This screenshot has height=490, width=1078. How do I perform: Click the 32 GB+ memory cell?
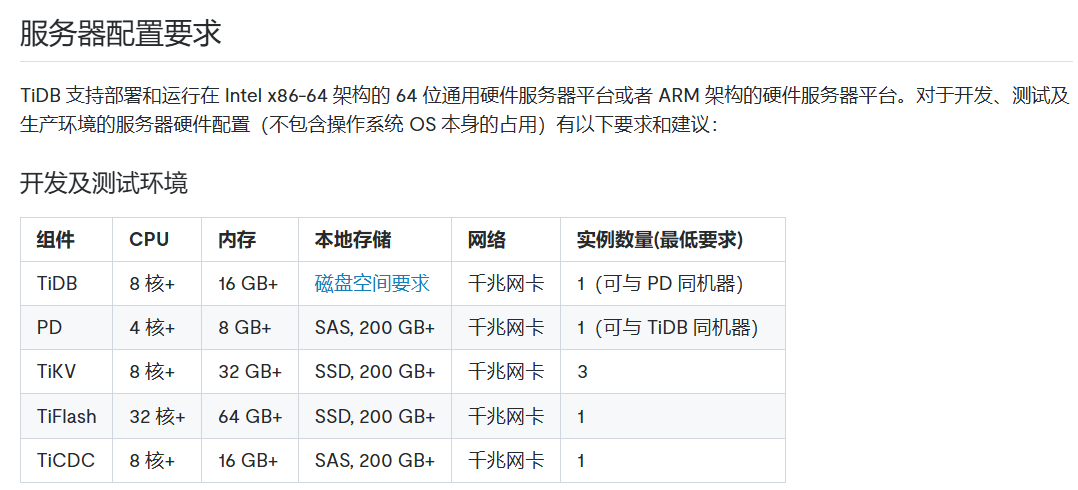pyautogui.click(x=248, y=372)
